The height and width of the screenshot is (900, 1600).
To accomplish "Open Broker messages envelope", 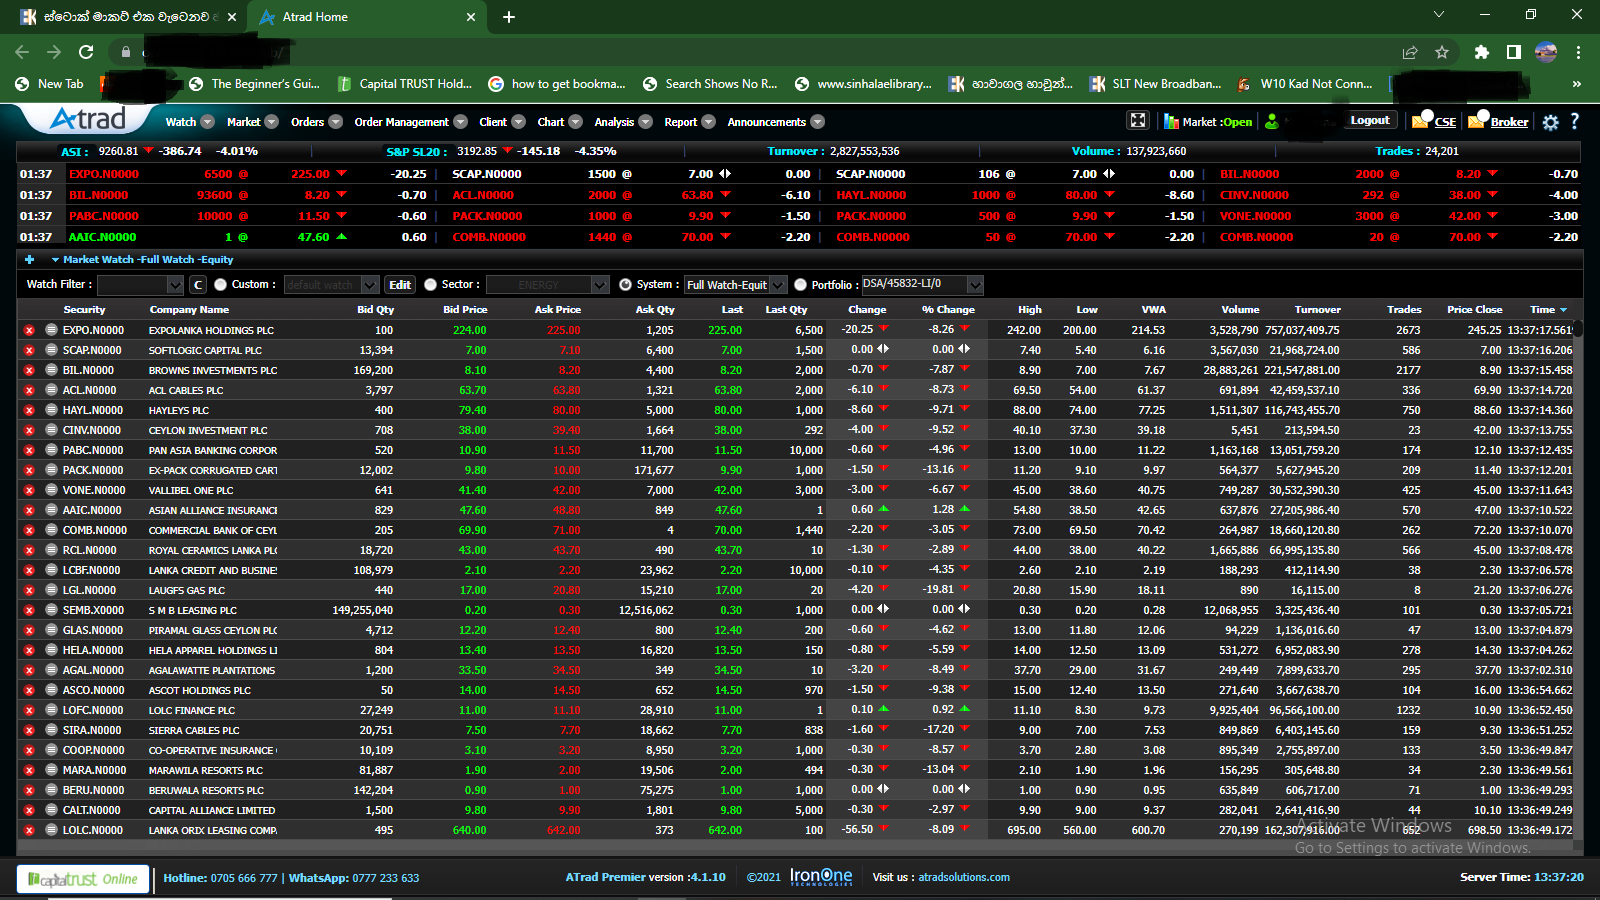I will [x=1477, y=121].
